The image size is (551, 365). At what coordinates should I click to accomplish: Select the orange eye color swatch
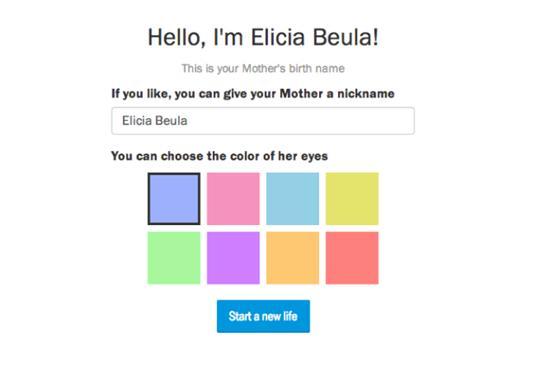(x=293, y=258)
